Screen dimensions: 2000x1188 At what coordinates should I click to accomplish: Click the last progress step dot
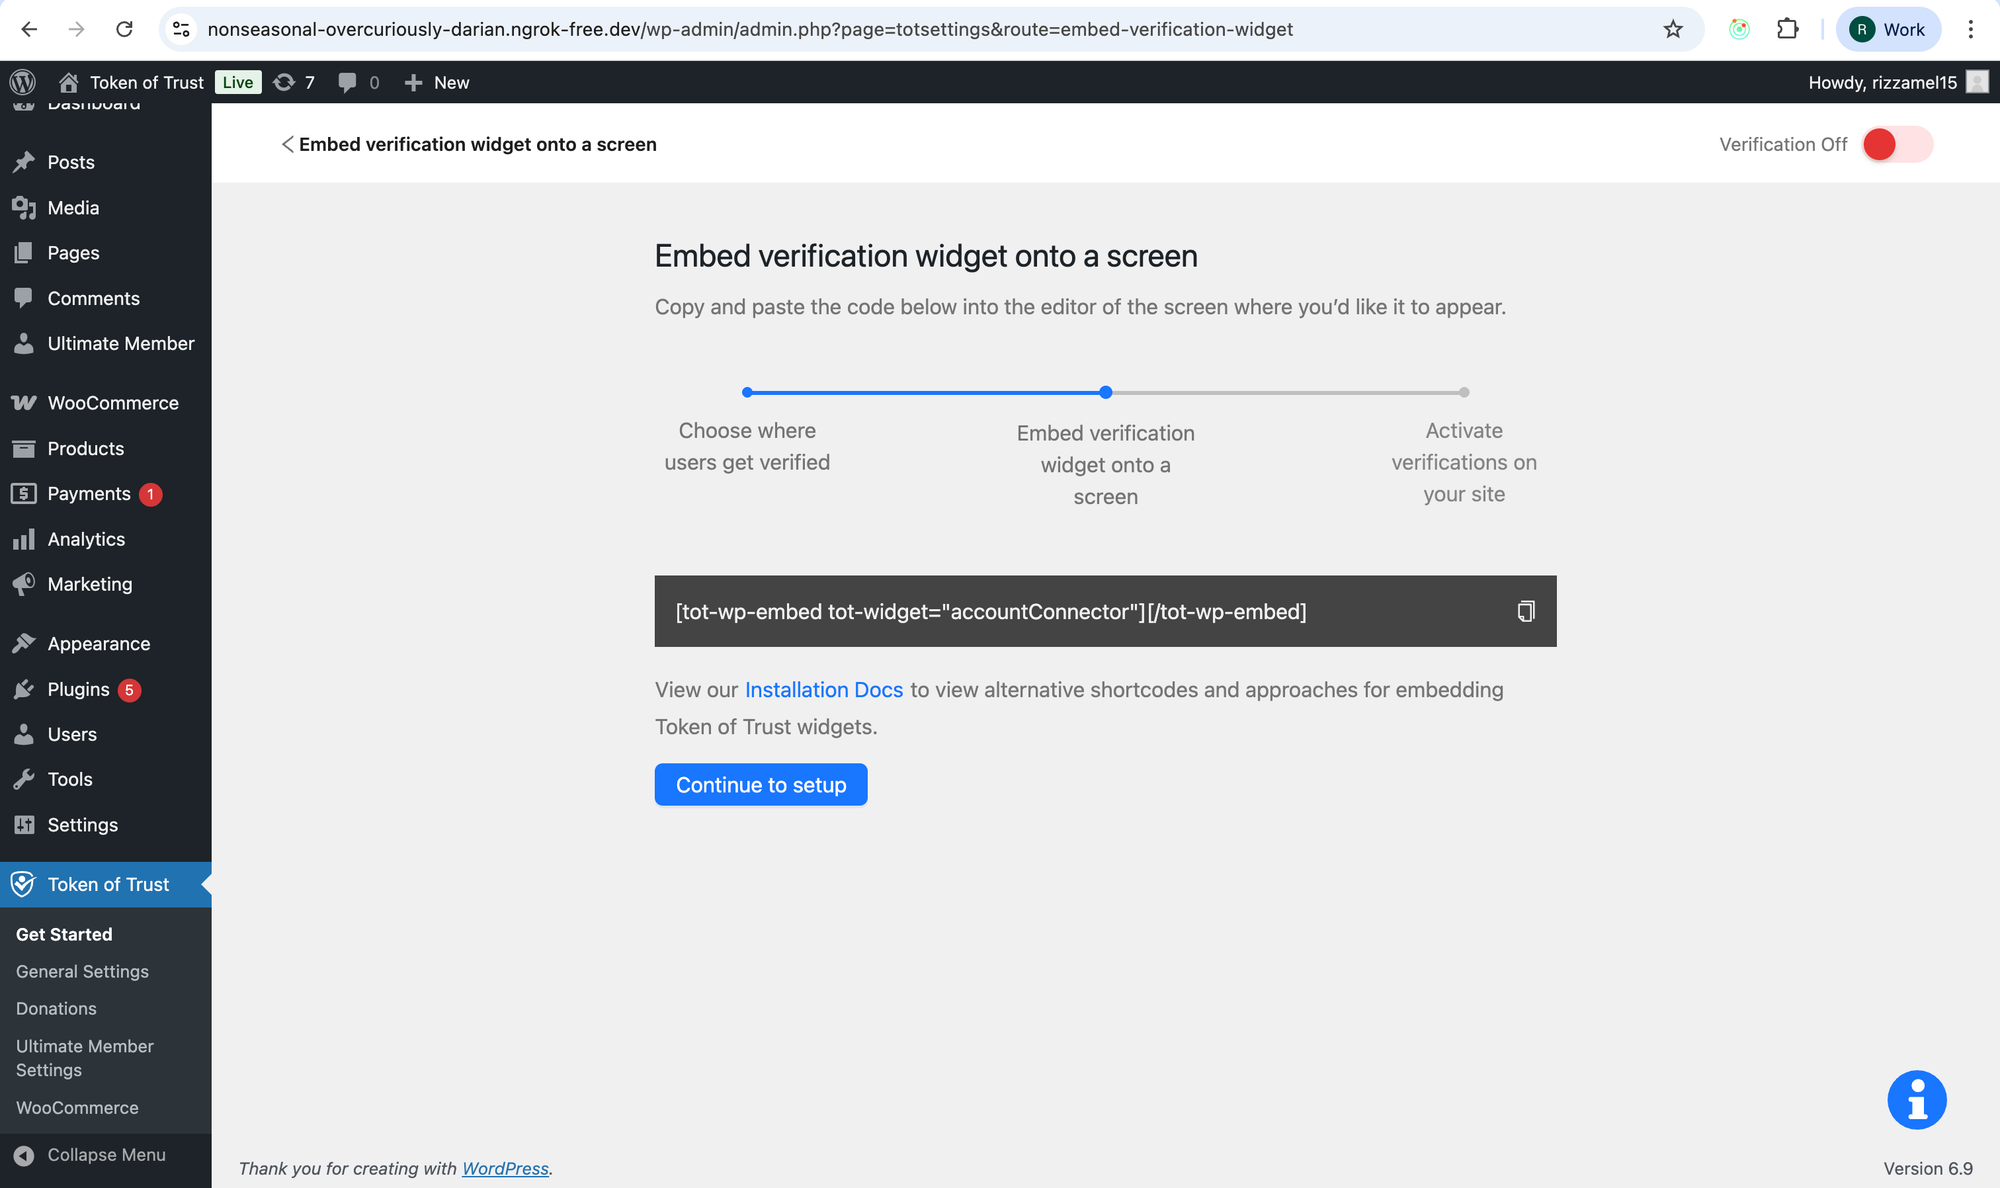point(1464,392)
